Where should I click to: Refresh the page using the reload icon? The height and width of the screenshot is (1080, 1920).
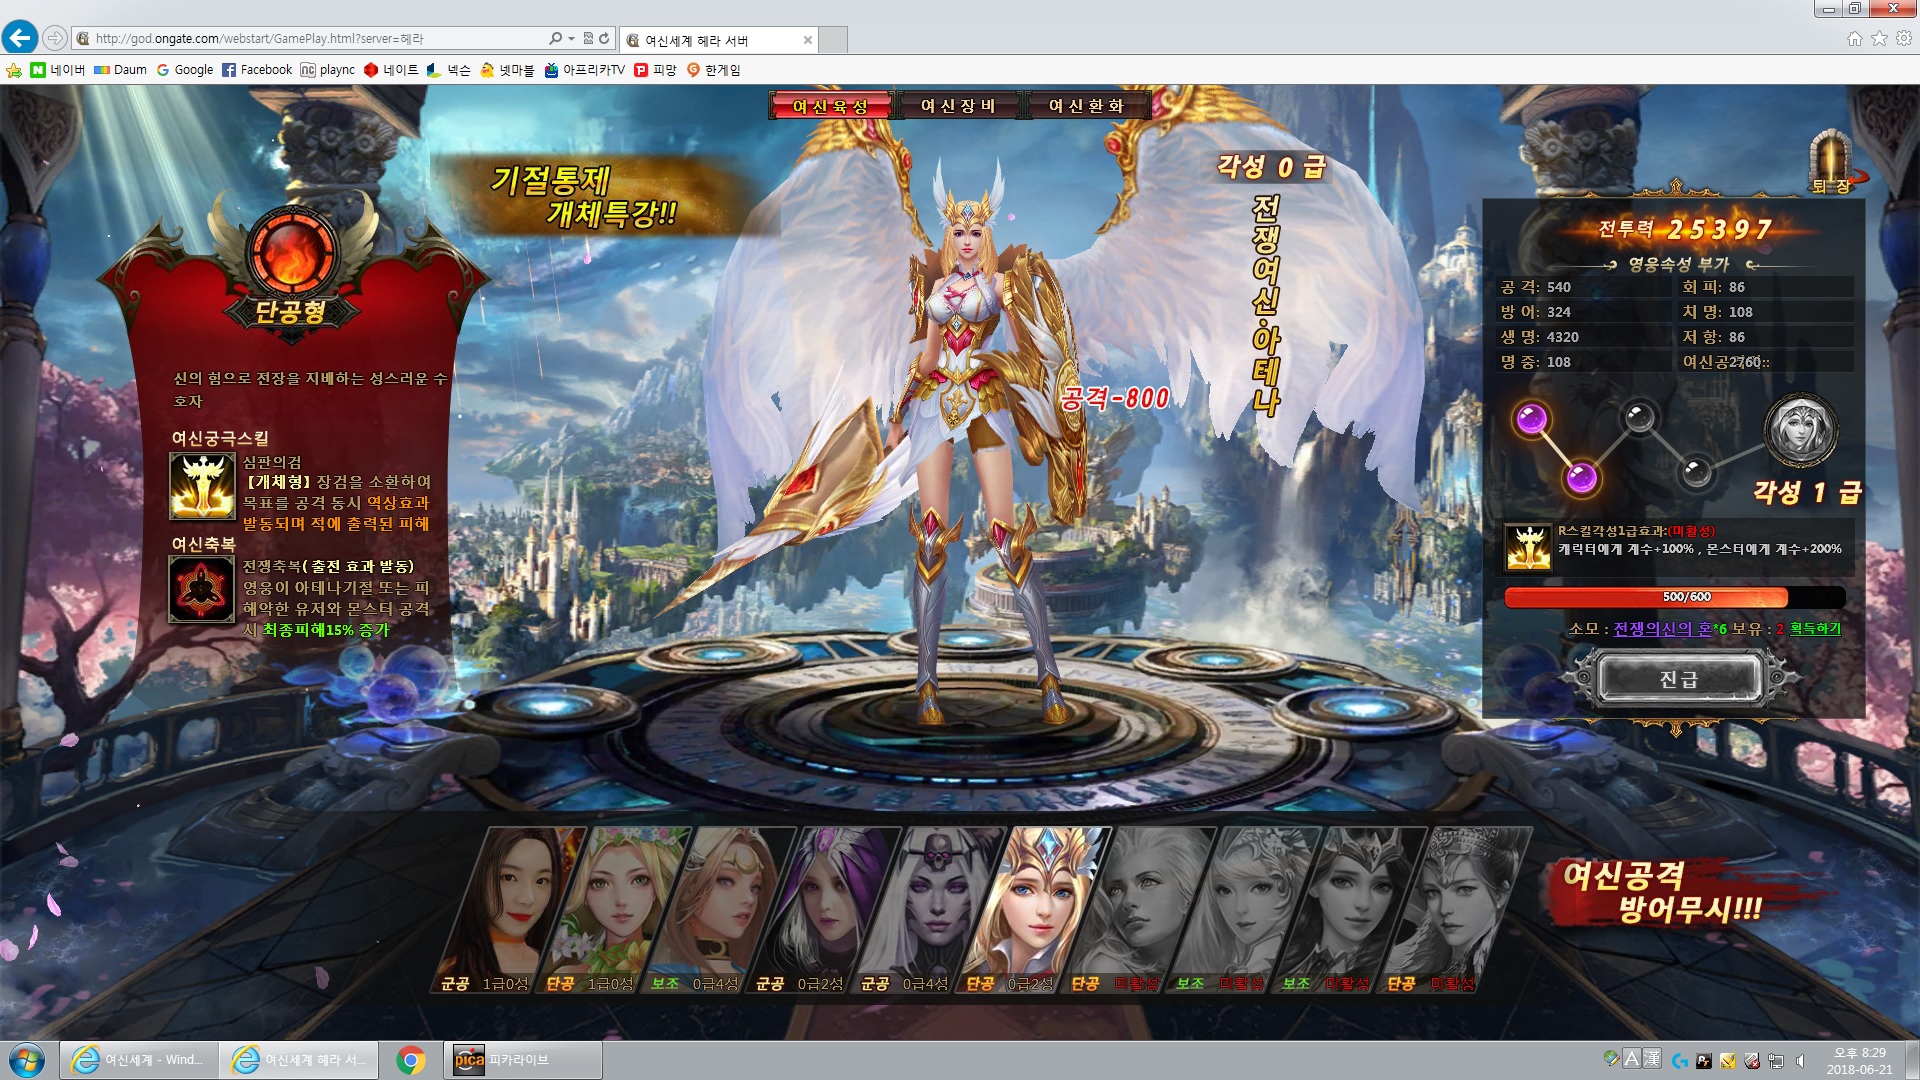(x=604, y=38)
